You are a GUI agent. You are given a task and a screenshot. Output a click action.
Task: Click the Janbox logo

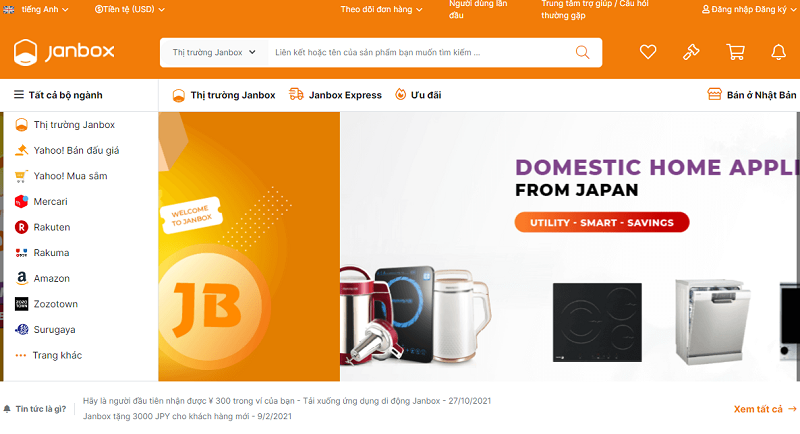pos(64,52)
